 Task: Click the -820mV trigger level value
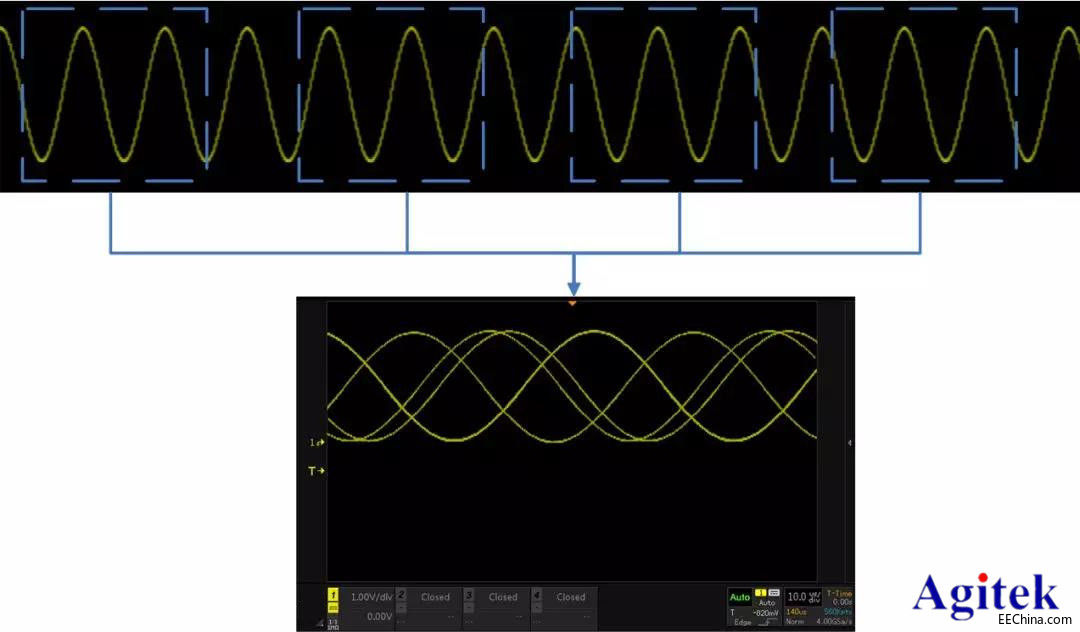coord(765,613)
